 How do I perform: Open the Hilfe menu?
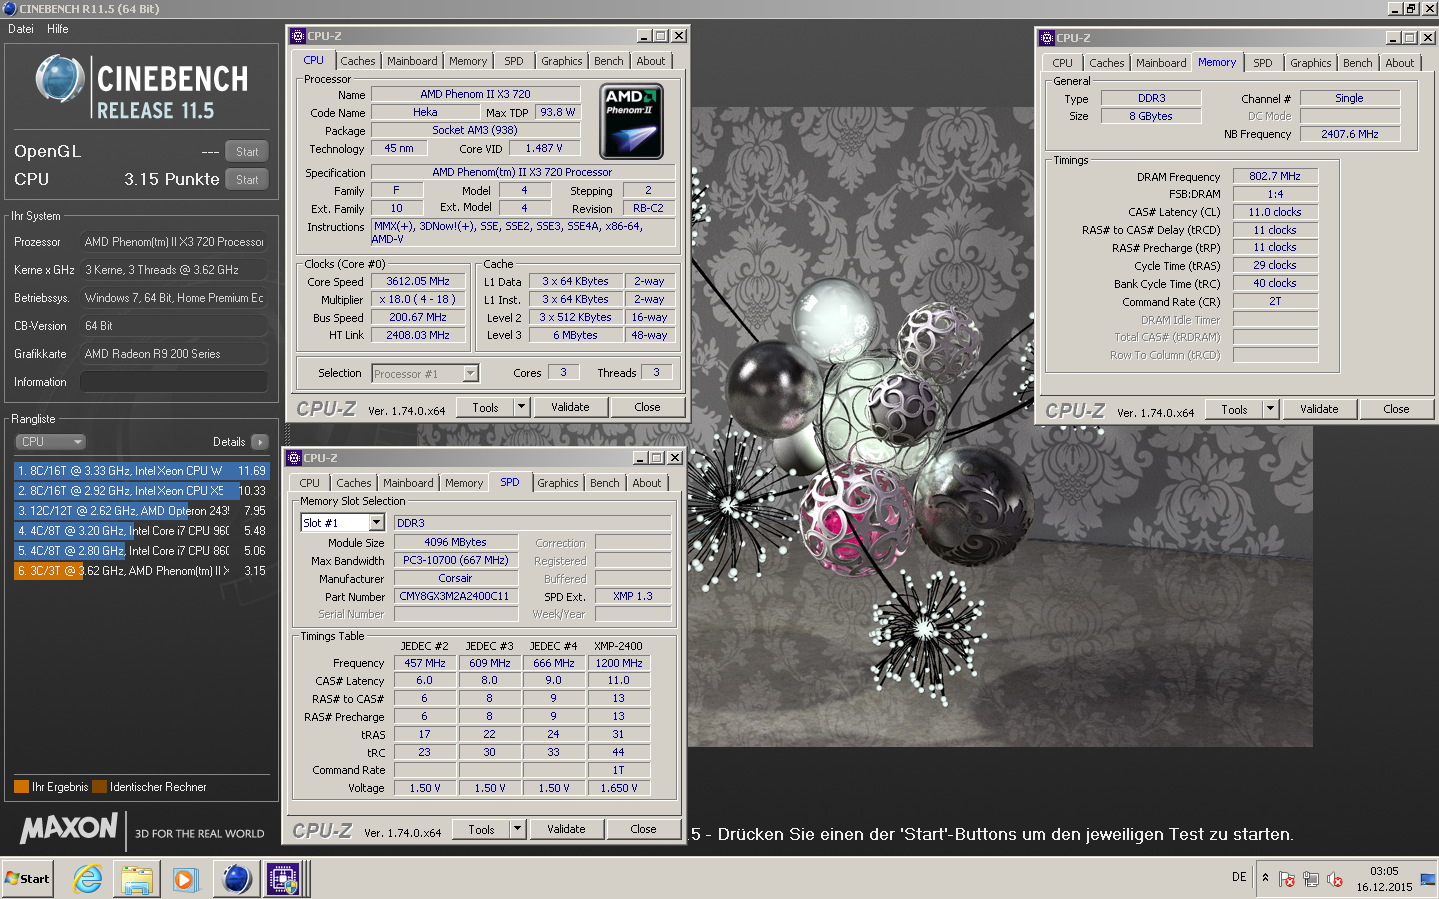58,29
